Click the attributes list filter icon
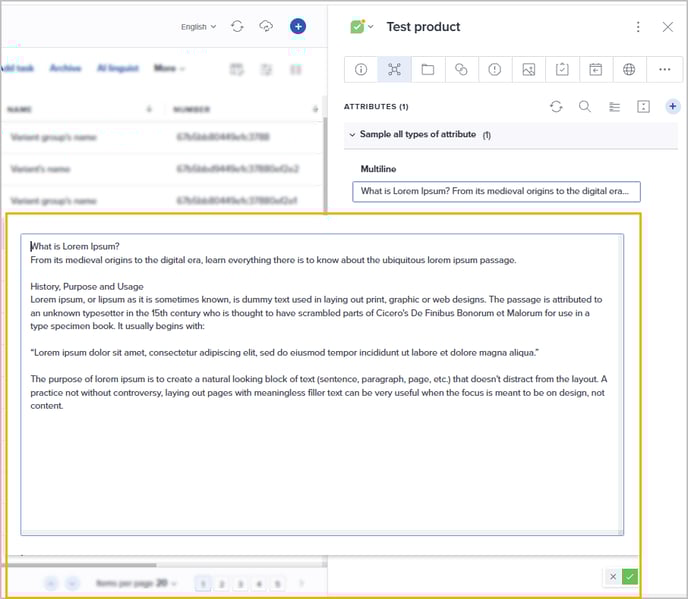 [614, 107]
